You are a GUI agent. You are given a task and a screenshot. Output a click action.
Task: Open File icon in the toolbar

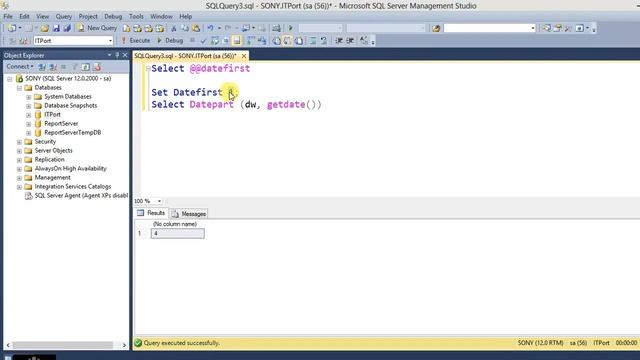(44, 28)
